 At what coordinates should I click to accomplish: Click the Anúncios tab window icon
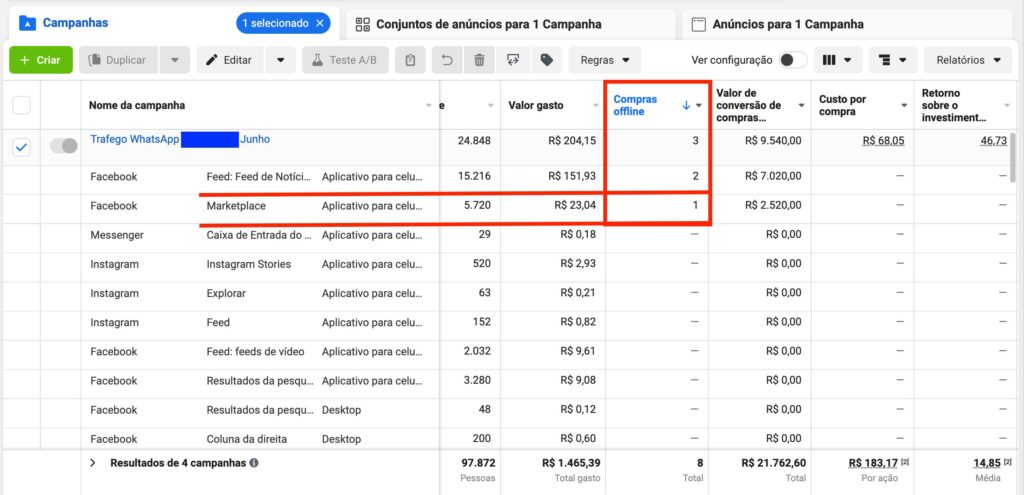point(699,25)
